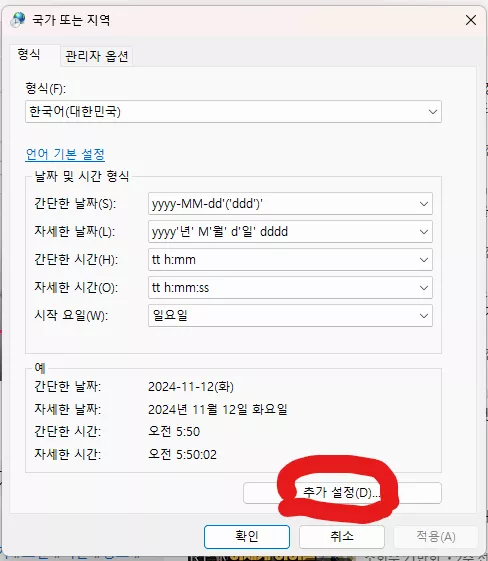Click the 확인 button
The width and height of the screenshot is (488, 561).
247,536
